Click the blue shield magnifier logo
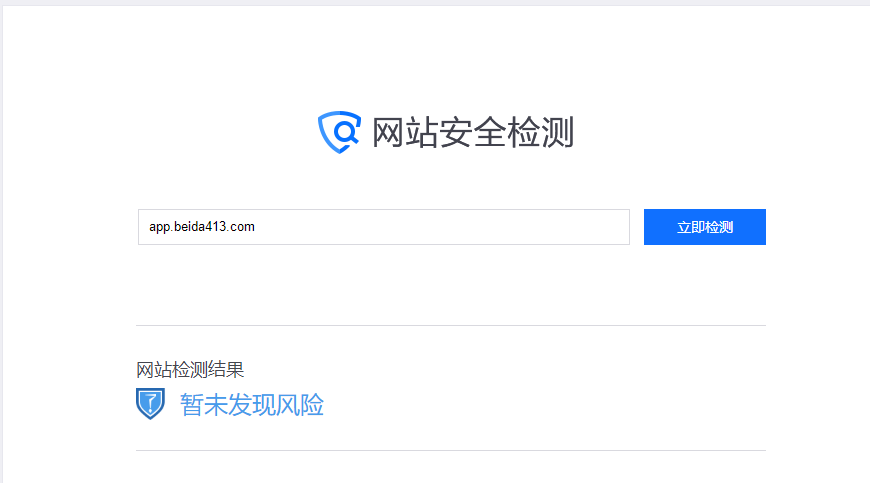Image resolution: width=870 pixels, height=483 pixels. click(339, 132)
